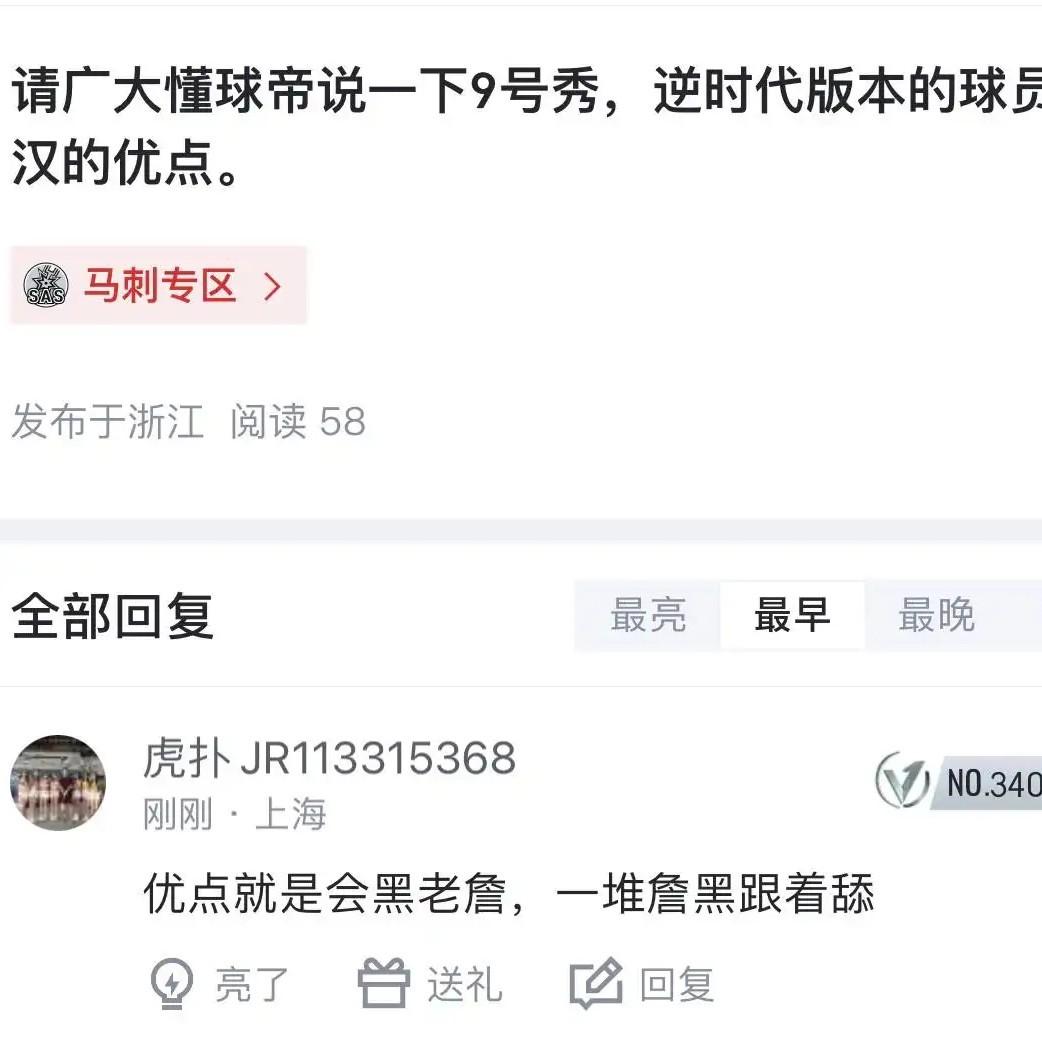Select the 最早 sorting tab
The height and width of the screenshot is (1042, 1042).
click(x=792, y=615)
